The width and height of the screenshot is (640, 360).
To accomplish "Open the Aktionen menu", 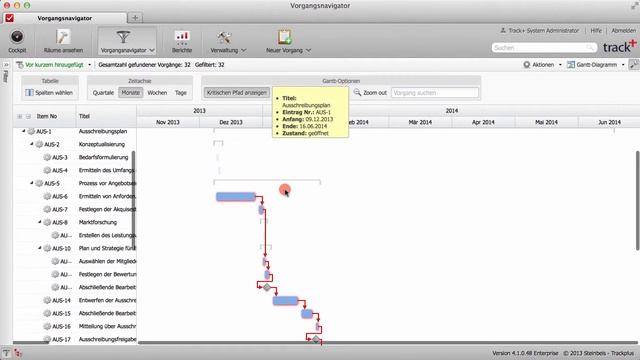I will [542, 65].
